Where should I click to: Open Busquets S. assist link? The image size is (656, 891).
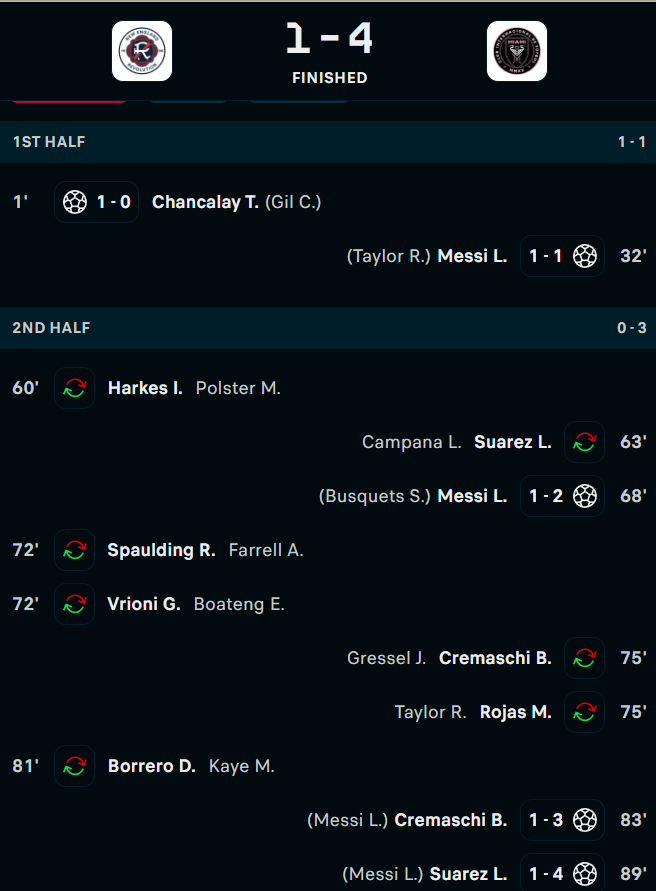[375, 496]
